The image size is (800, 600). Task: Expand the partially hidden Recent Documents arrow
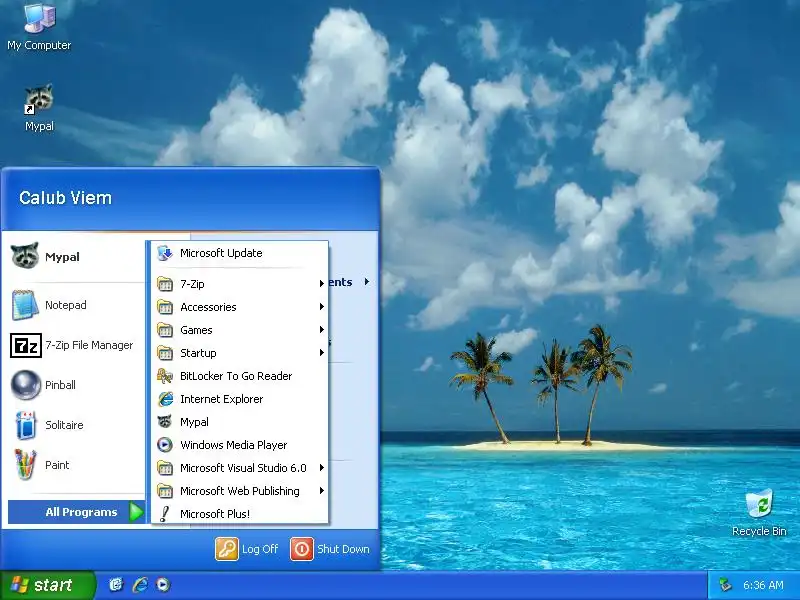[x=367, y=282]
